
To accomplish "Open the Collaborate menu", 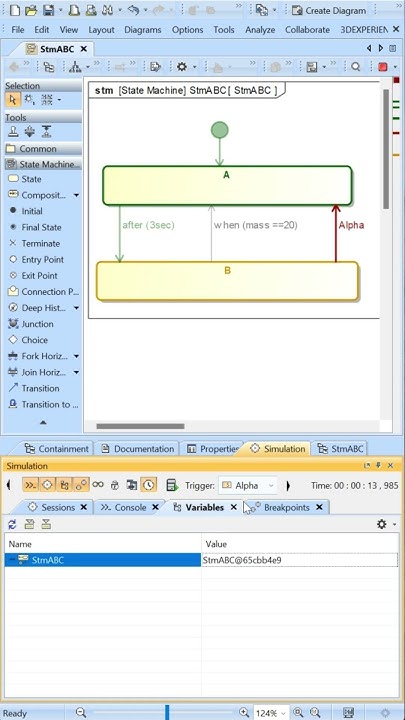I will point(307,29).
